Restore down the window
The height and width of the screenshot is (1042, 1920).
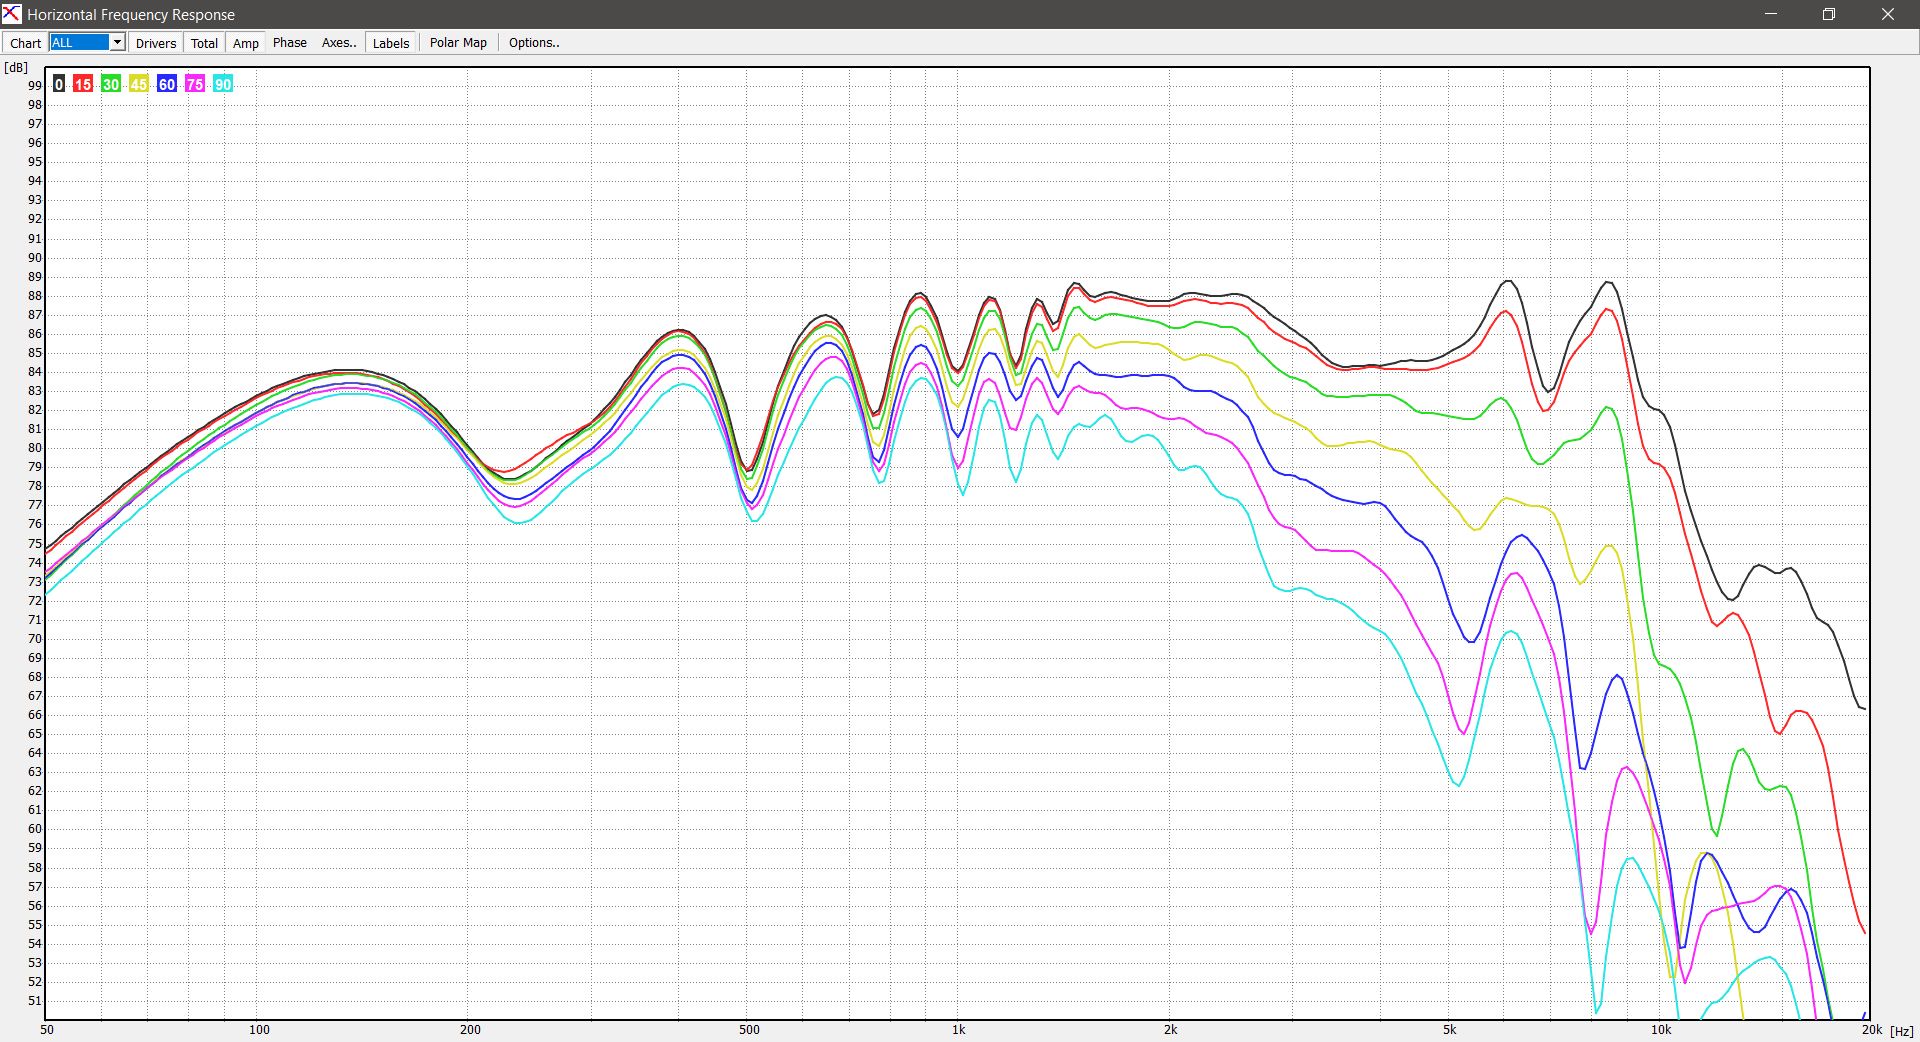point(1828,14)
